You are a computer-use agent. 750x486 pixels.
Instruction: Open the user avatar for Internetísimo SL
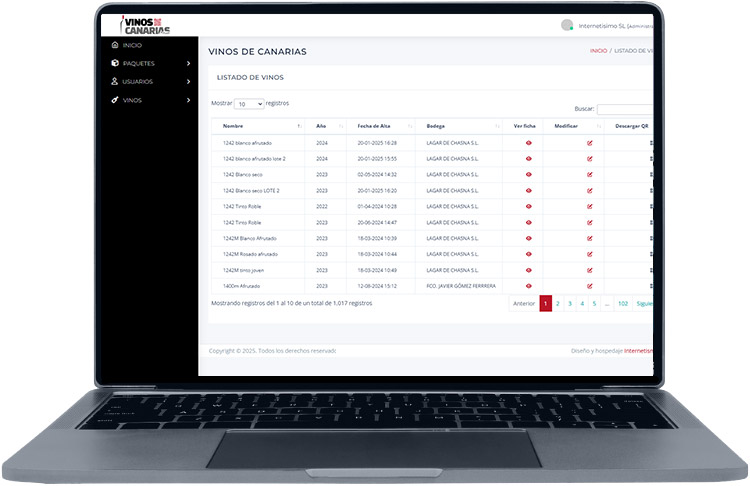pos(567,25)
